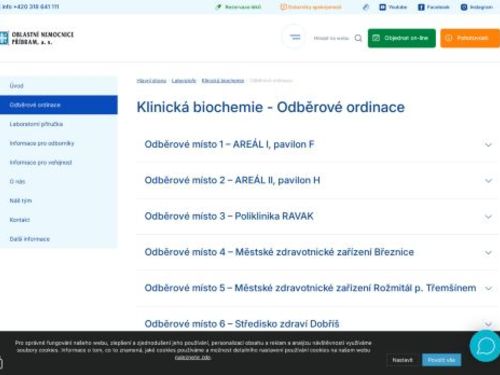
Task: Open the hamburger menu icon
Action: click(294, 37)
